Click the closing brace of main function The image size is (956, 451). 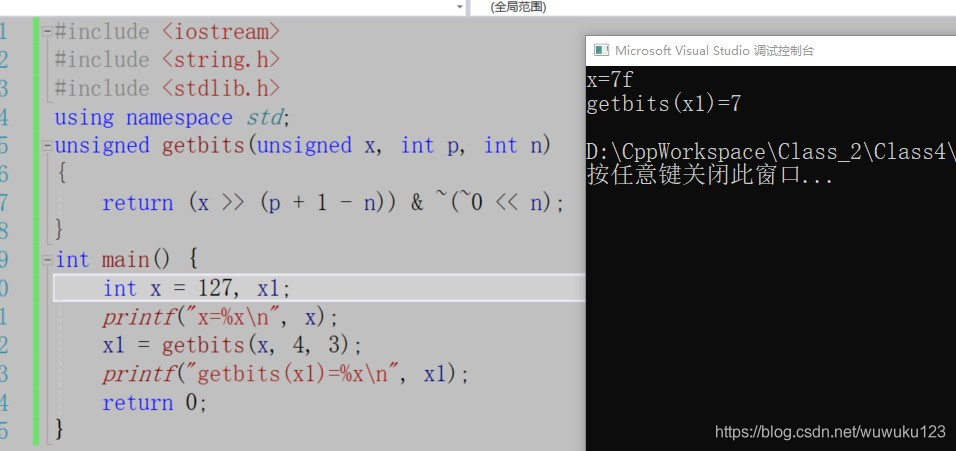tap(59, 429)
